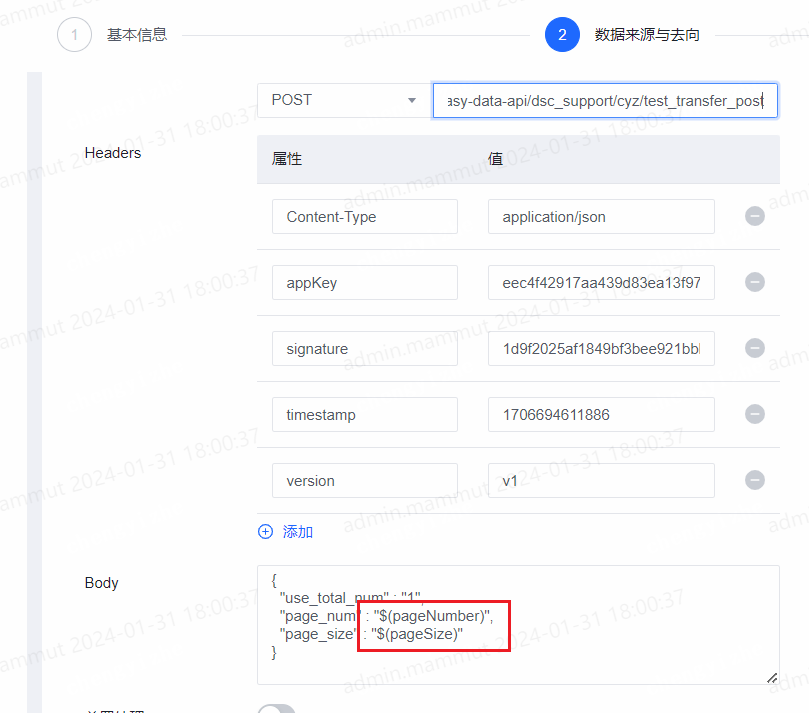809x713 pixels.
Task: Click the 值 column header
Action: pos(495,159)
